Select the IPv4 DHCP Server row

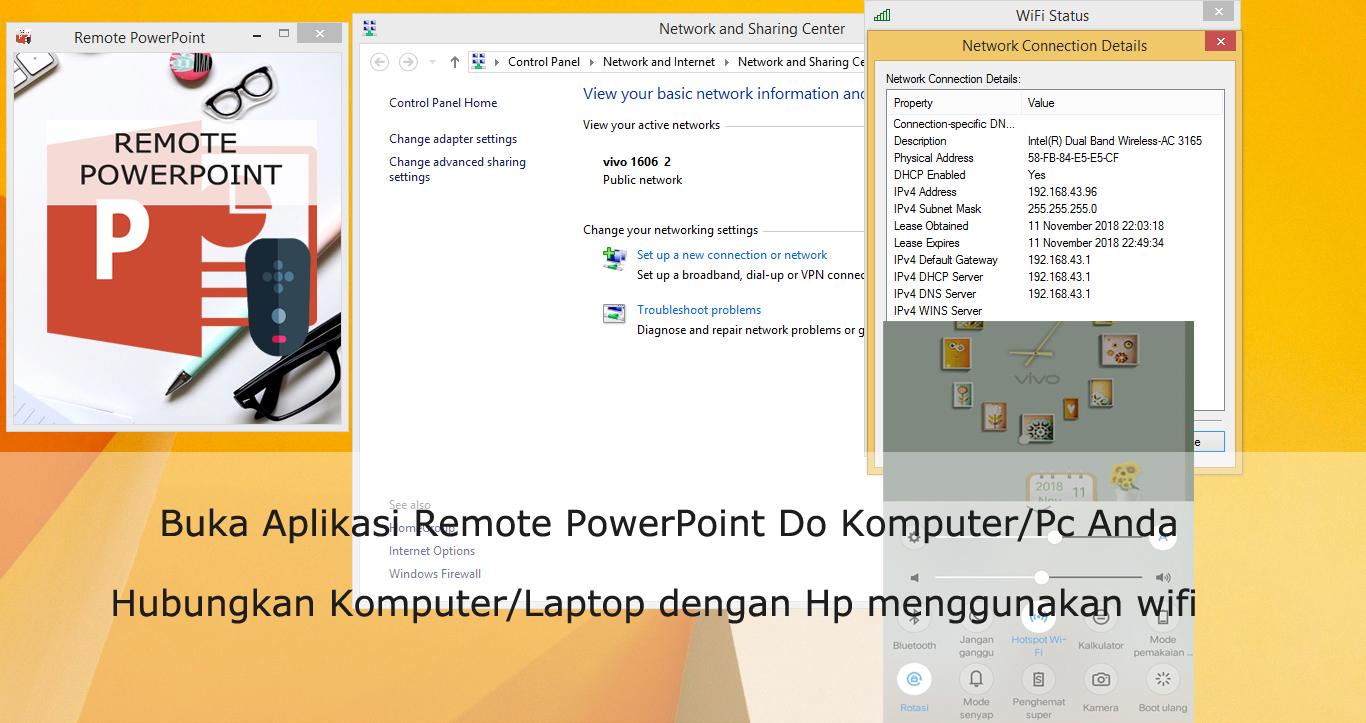(x=1055, y=277)
